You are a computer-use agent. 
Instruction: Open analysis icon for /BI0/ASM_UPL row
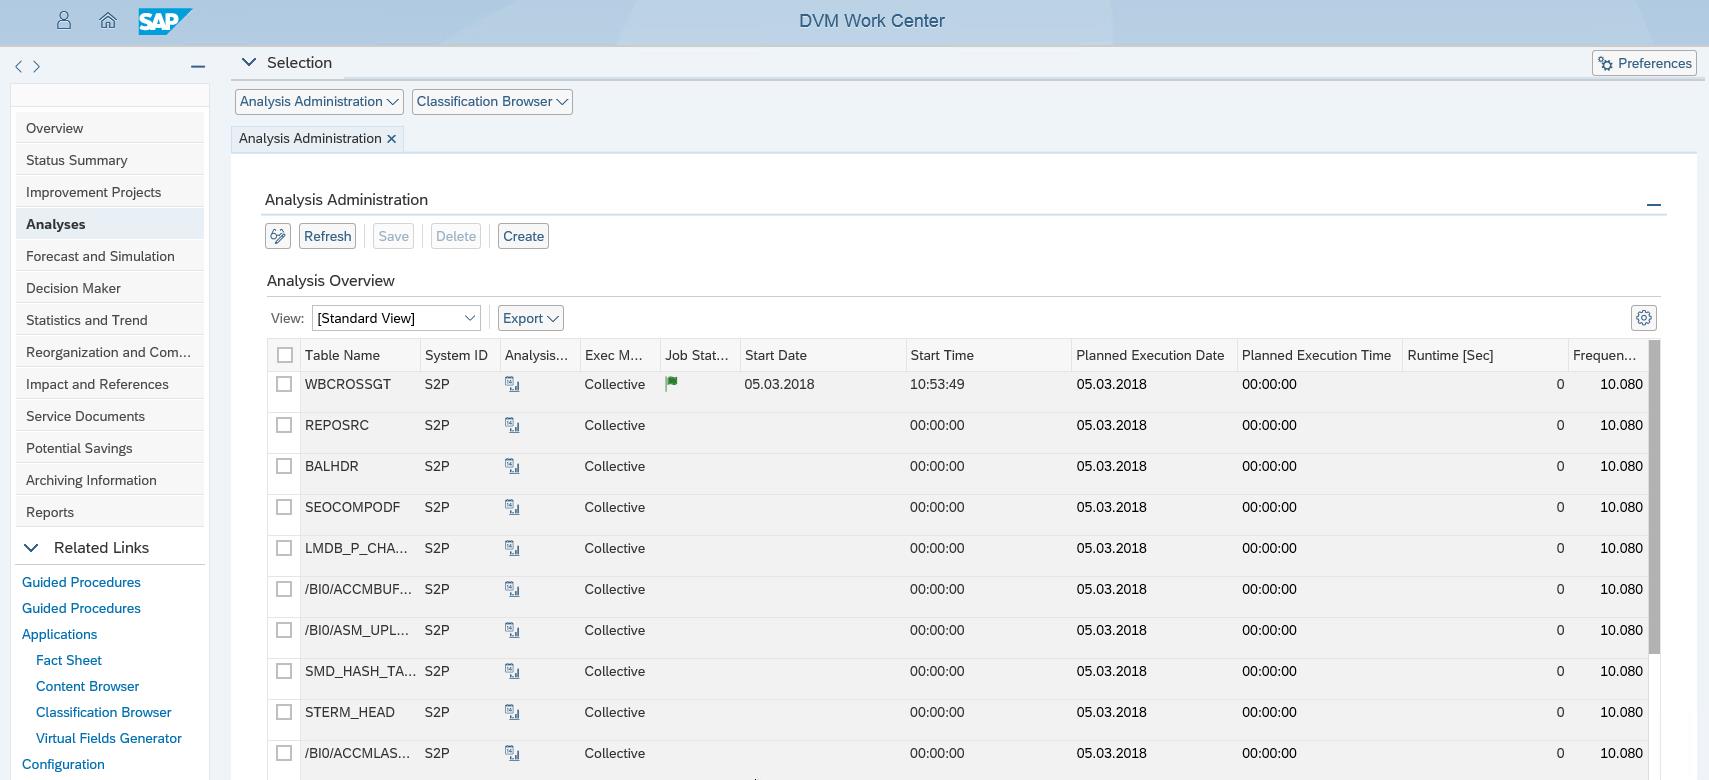coord(512,630)
